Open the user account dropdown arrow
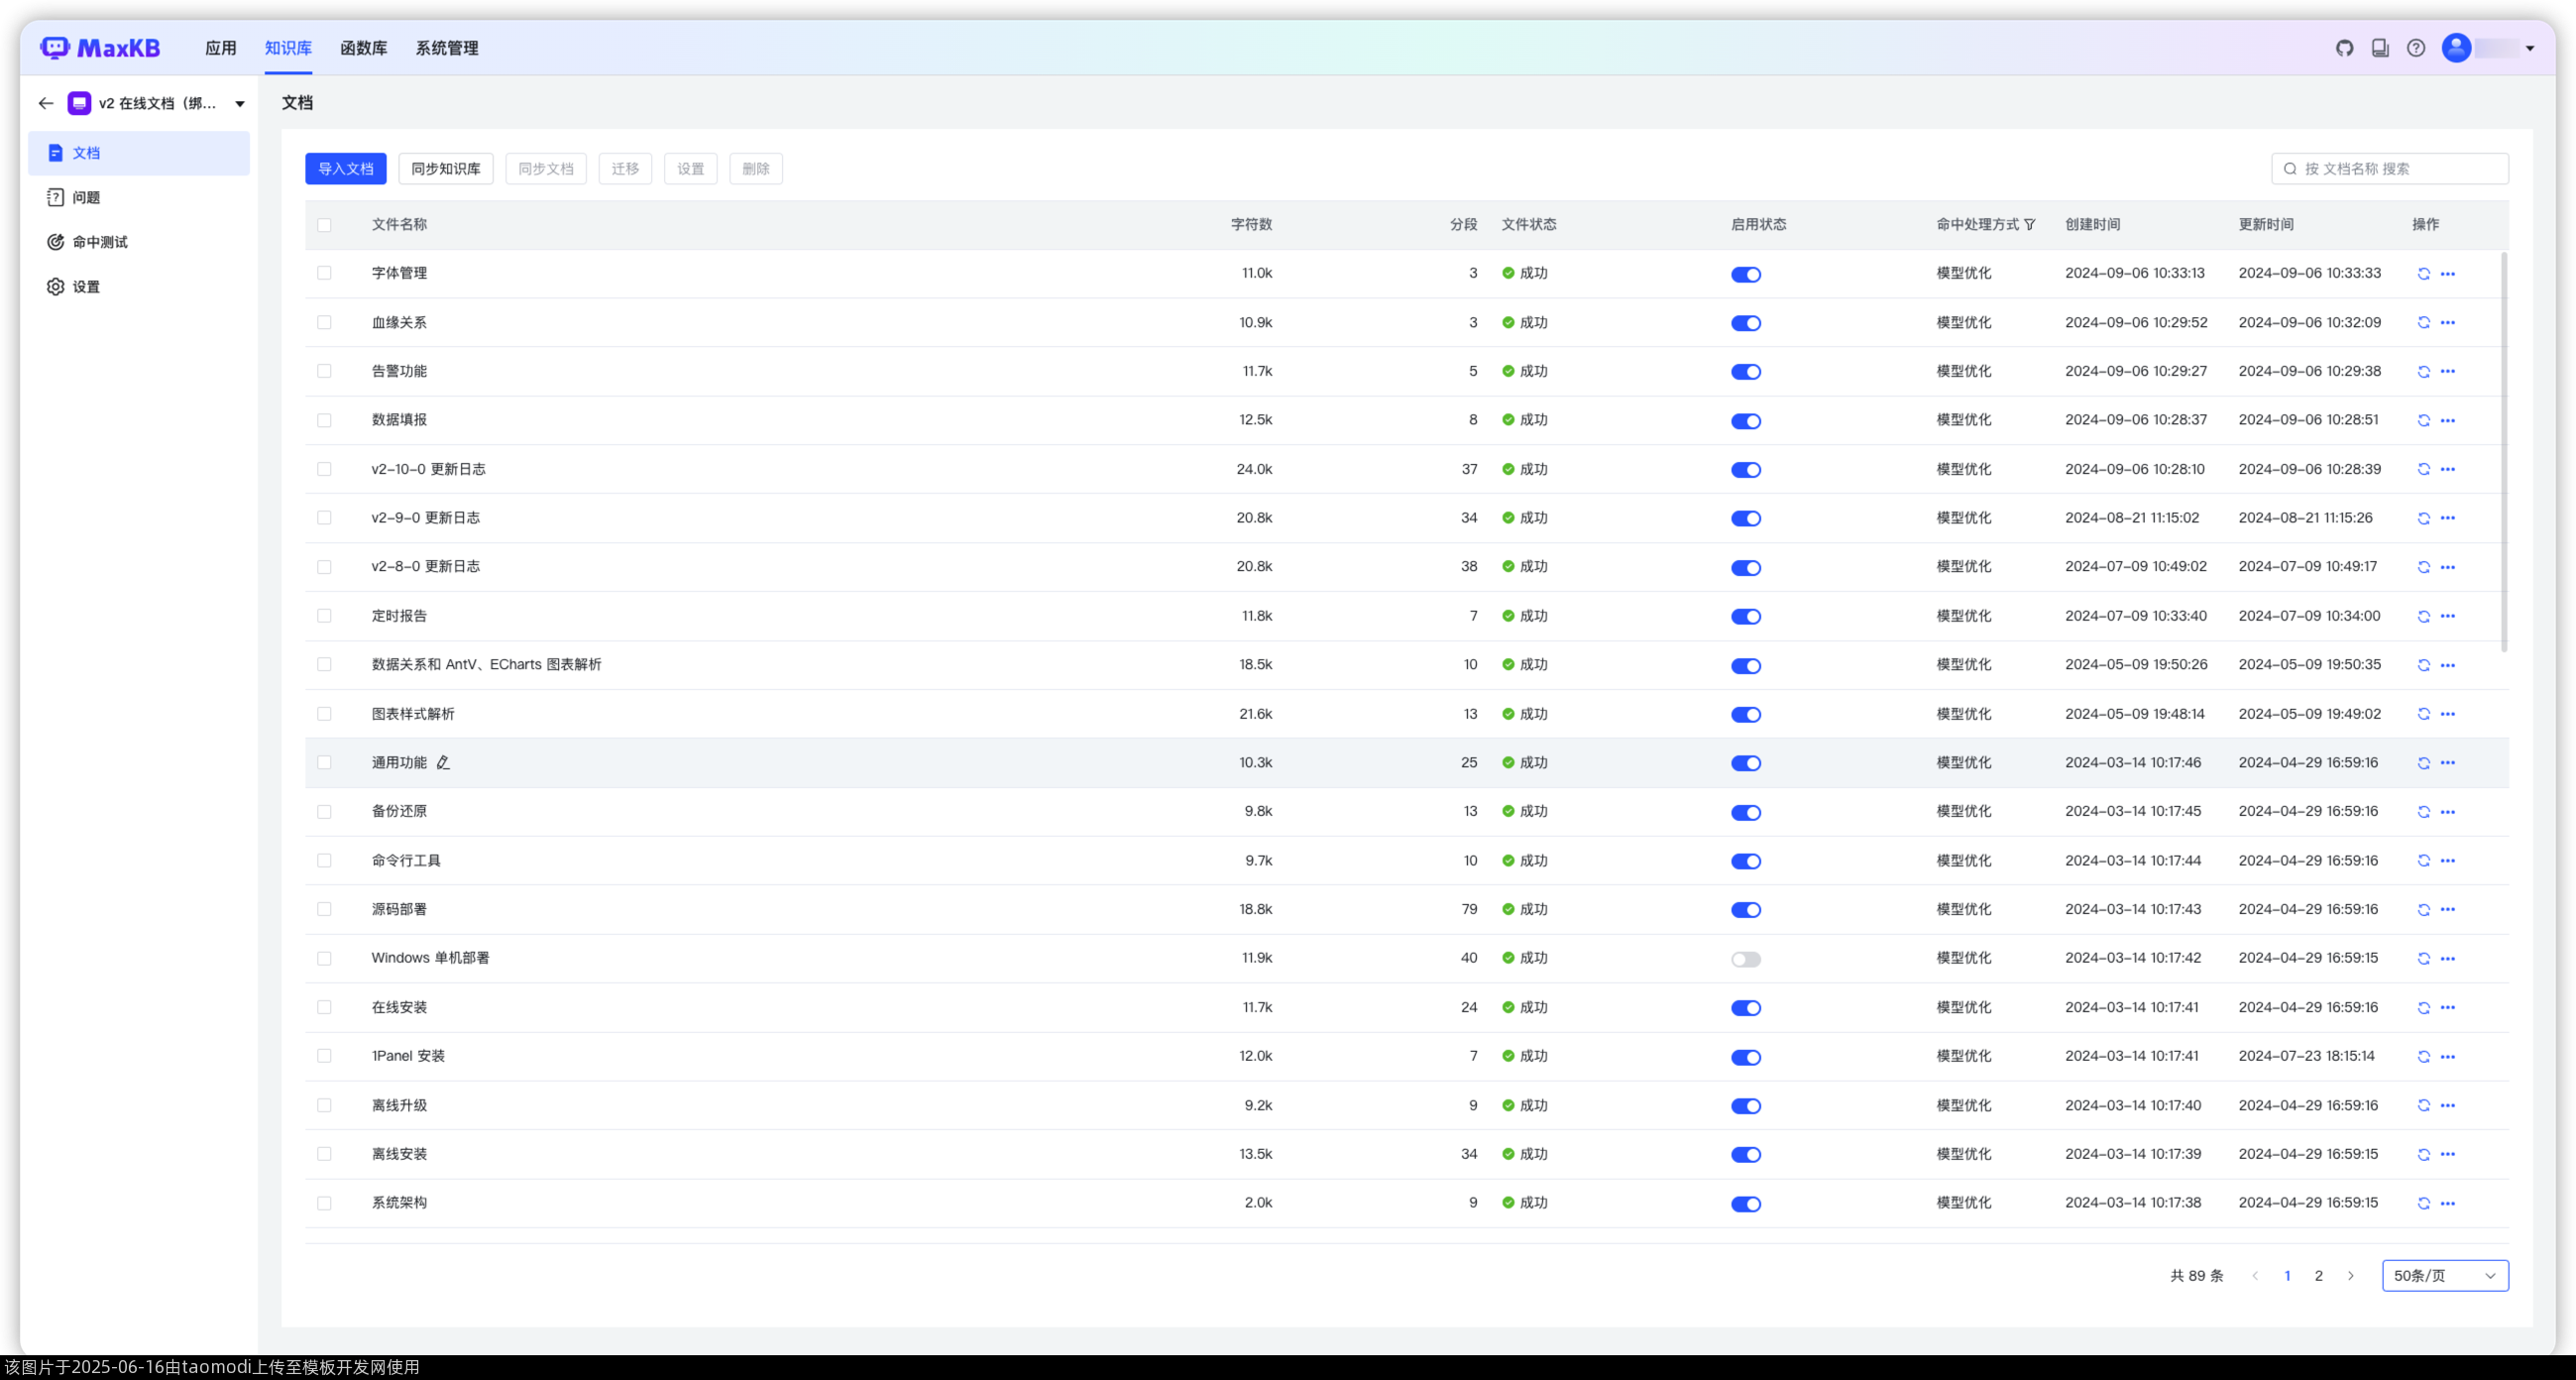Image resolution: width=2576 pixels, height=1380 pixels. pos(2530,48)
